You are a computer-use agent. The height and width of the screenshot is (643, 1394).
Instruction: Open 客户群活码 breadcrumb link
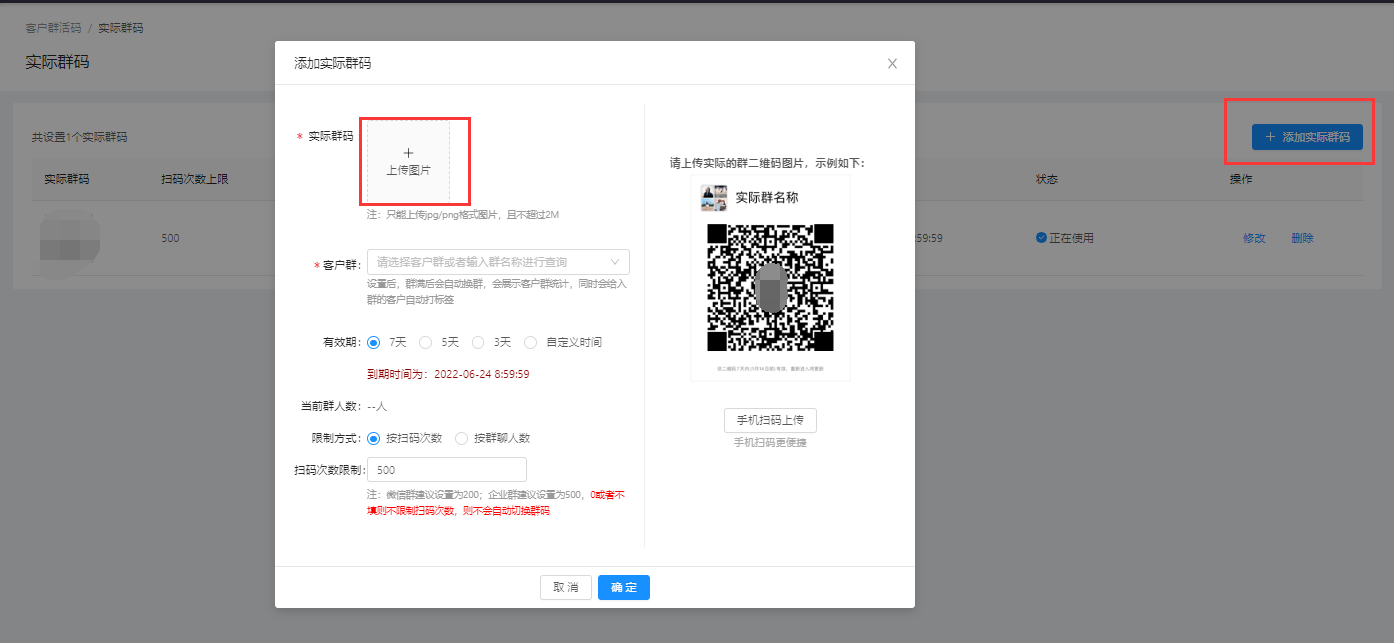coord(53,28)
